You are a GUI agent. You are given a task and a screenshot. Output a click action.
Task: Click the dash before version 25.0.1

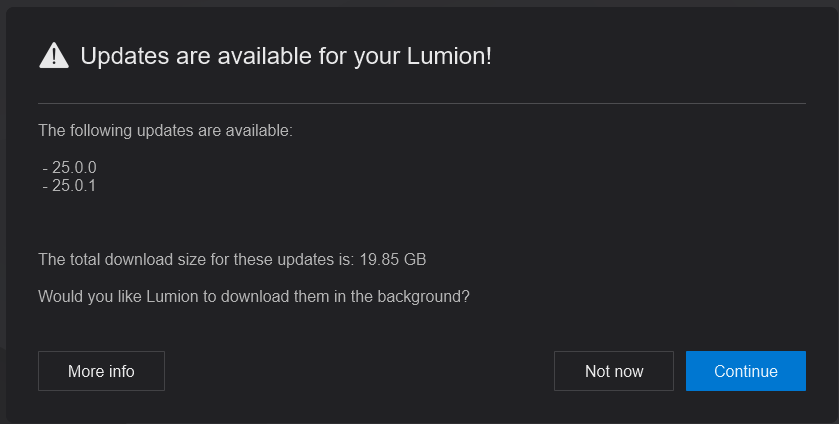pyautogui.click(x=45, y=187)
